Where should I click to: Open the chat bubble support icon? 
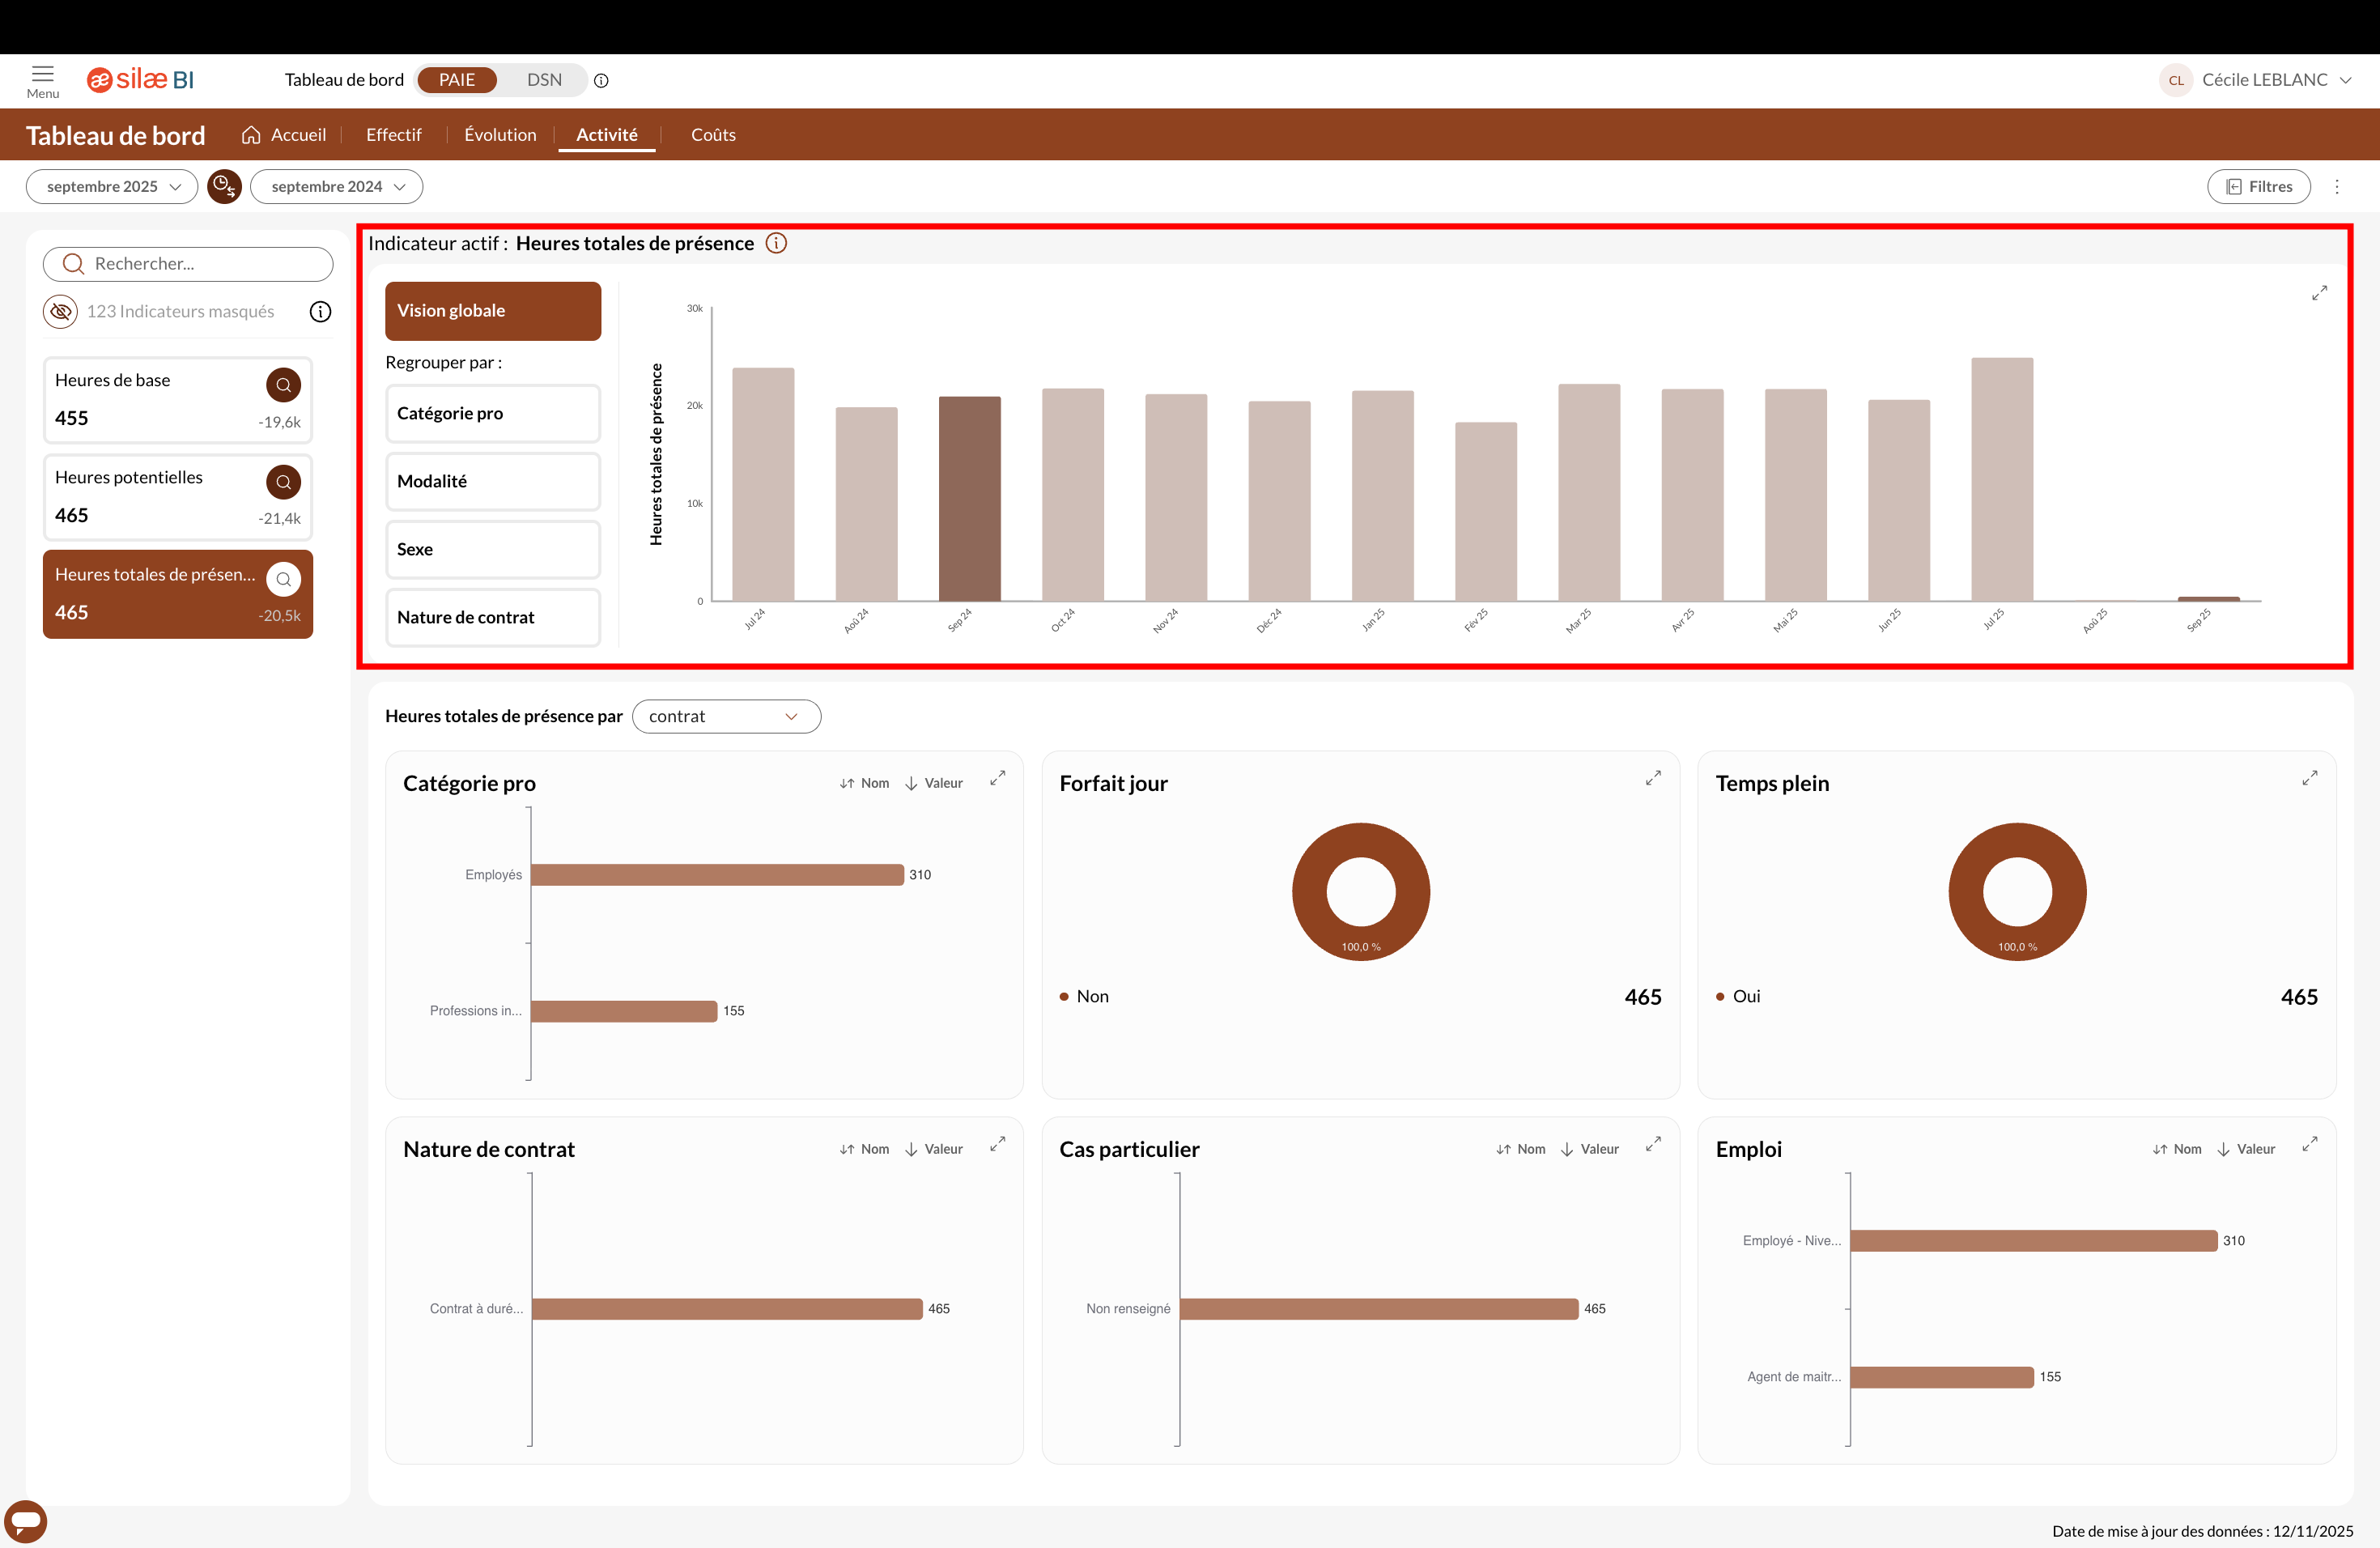point(26,1521)
